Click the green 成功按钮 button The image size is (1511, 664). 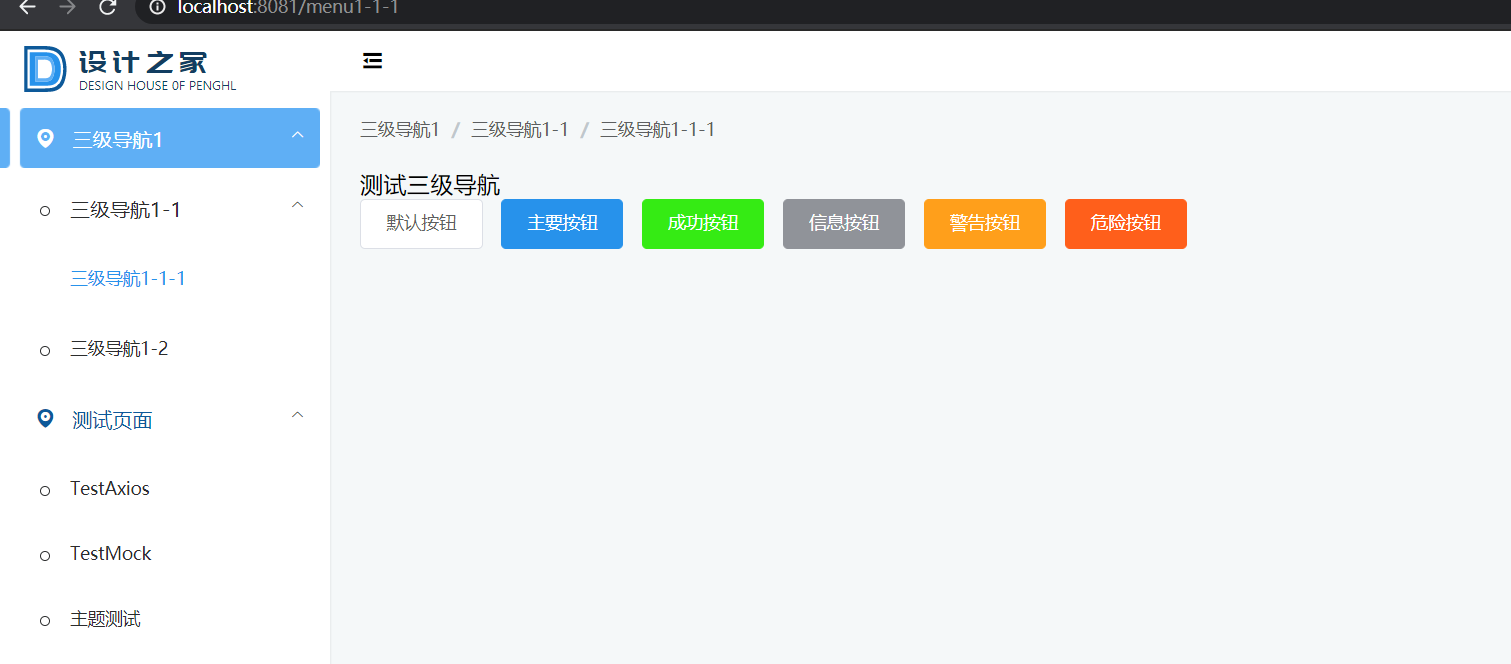(703, 223)
